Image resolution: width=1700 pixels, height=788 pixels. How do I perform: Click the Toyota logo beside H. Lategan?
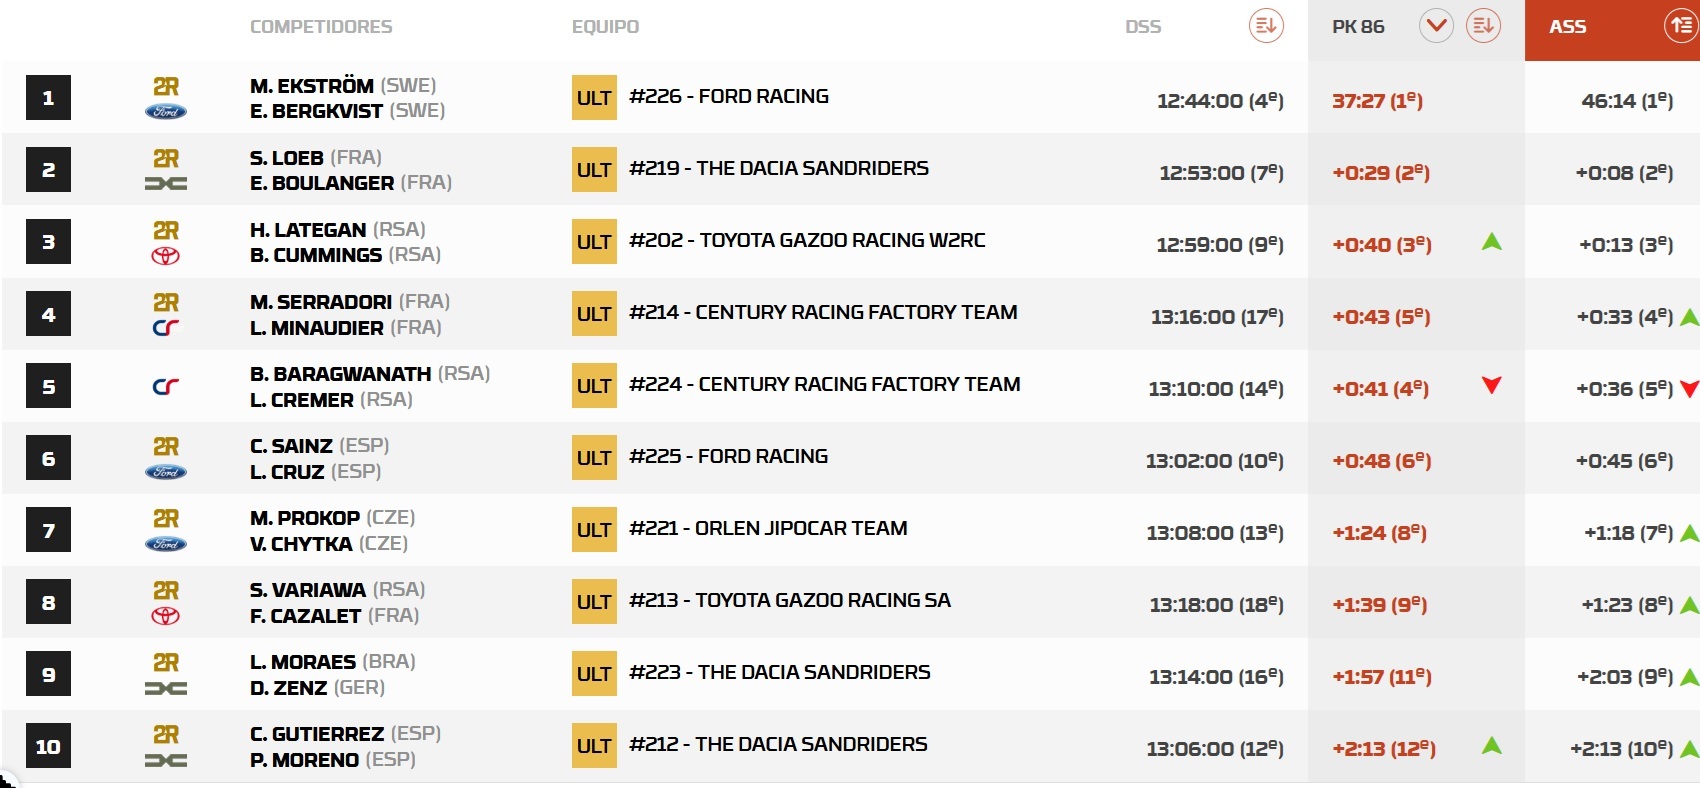[166, 256]
